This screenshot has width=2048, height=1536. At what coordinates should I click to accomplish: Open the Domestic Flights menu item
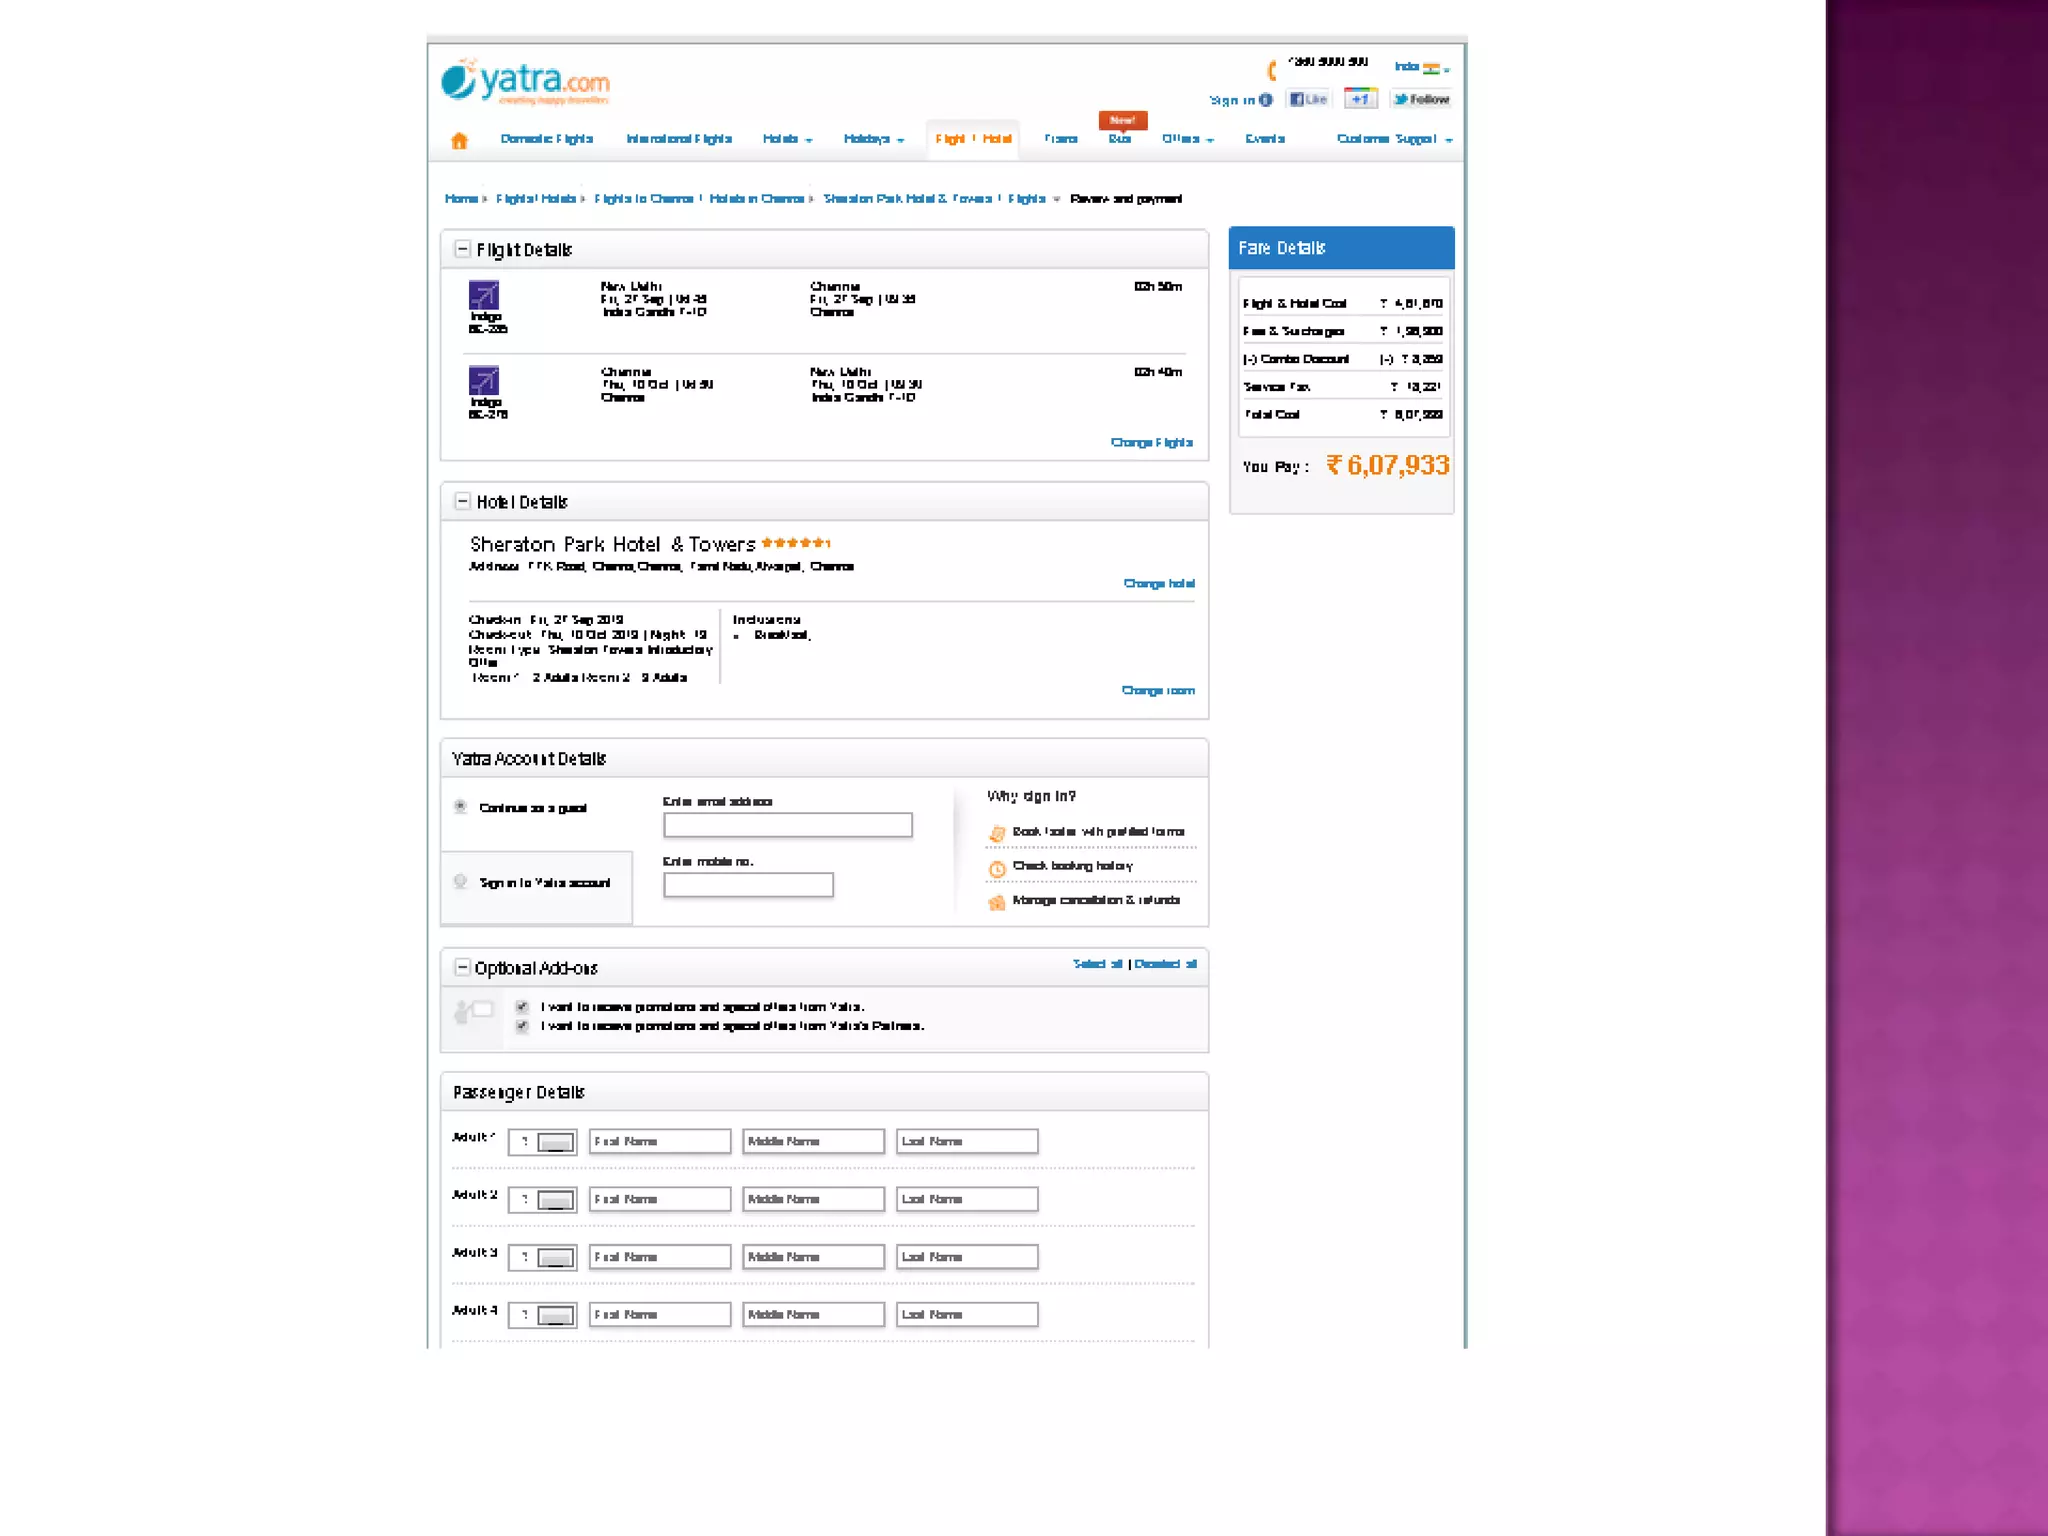[546, 139]
